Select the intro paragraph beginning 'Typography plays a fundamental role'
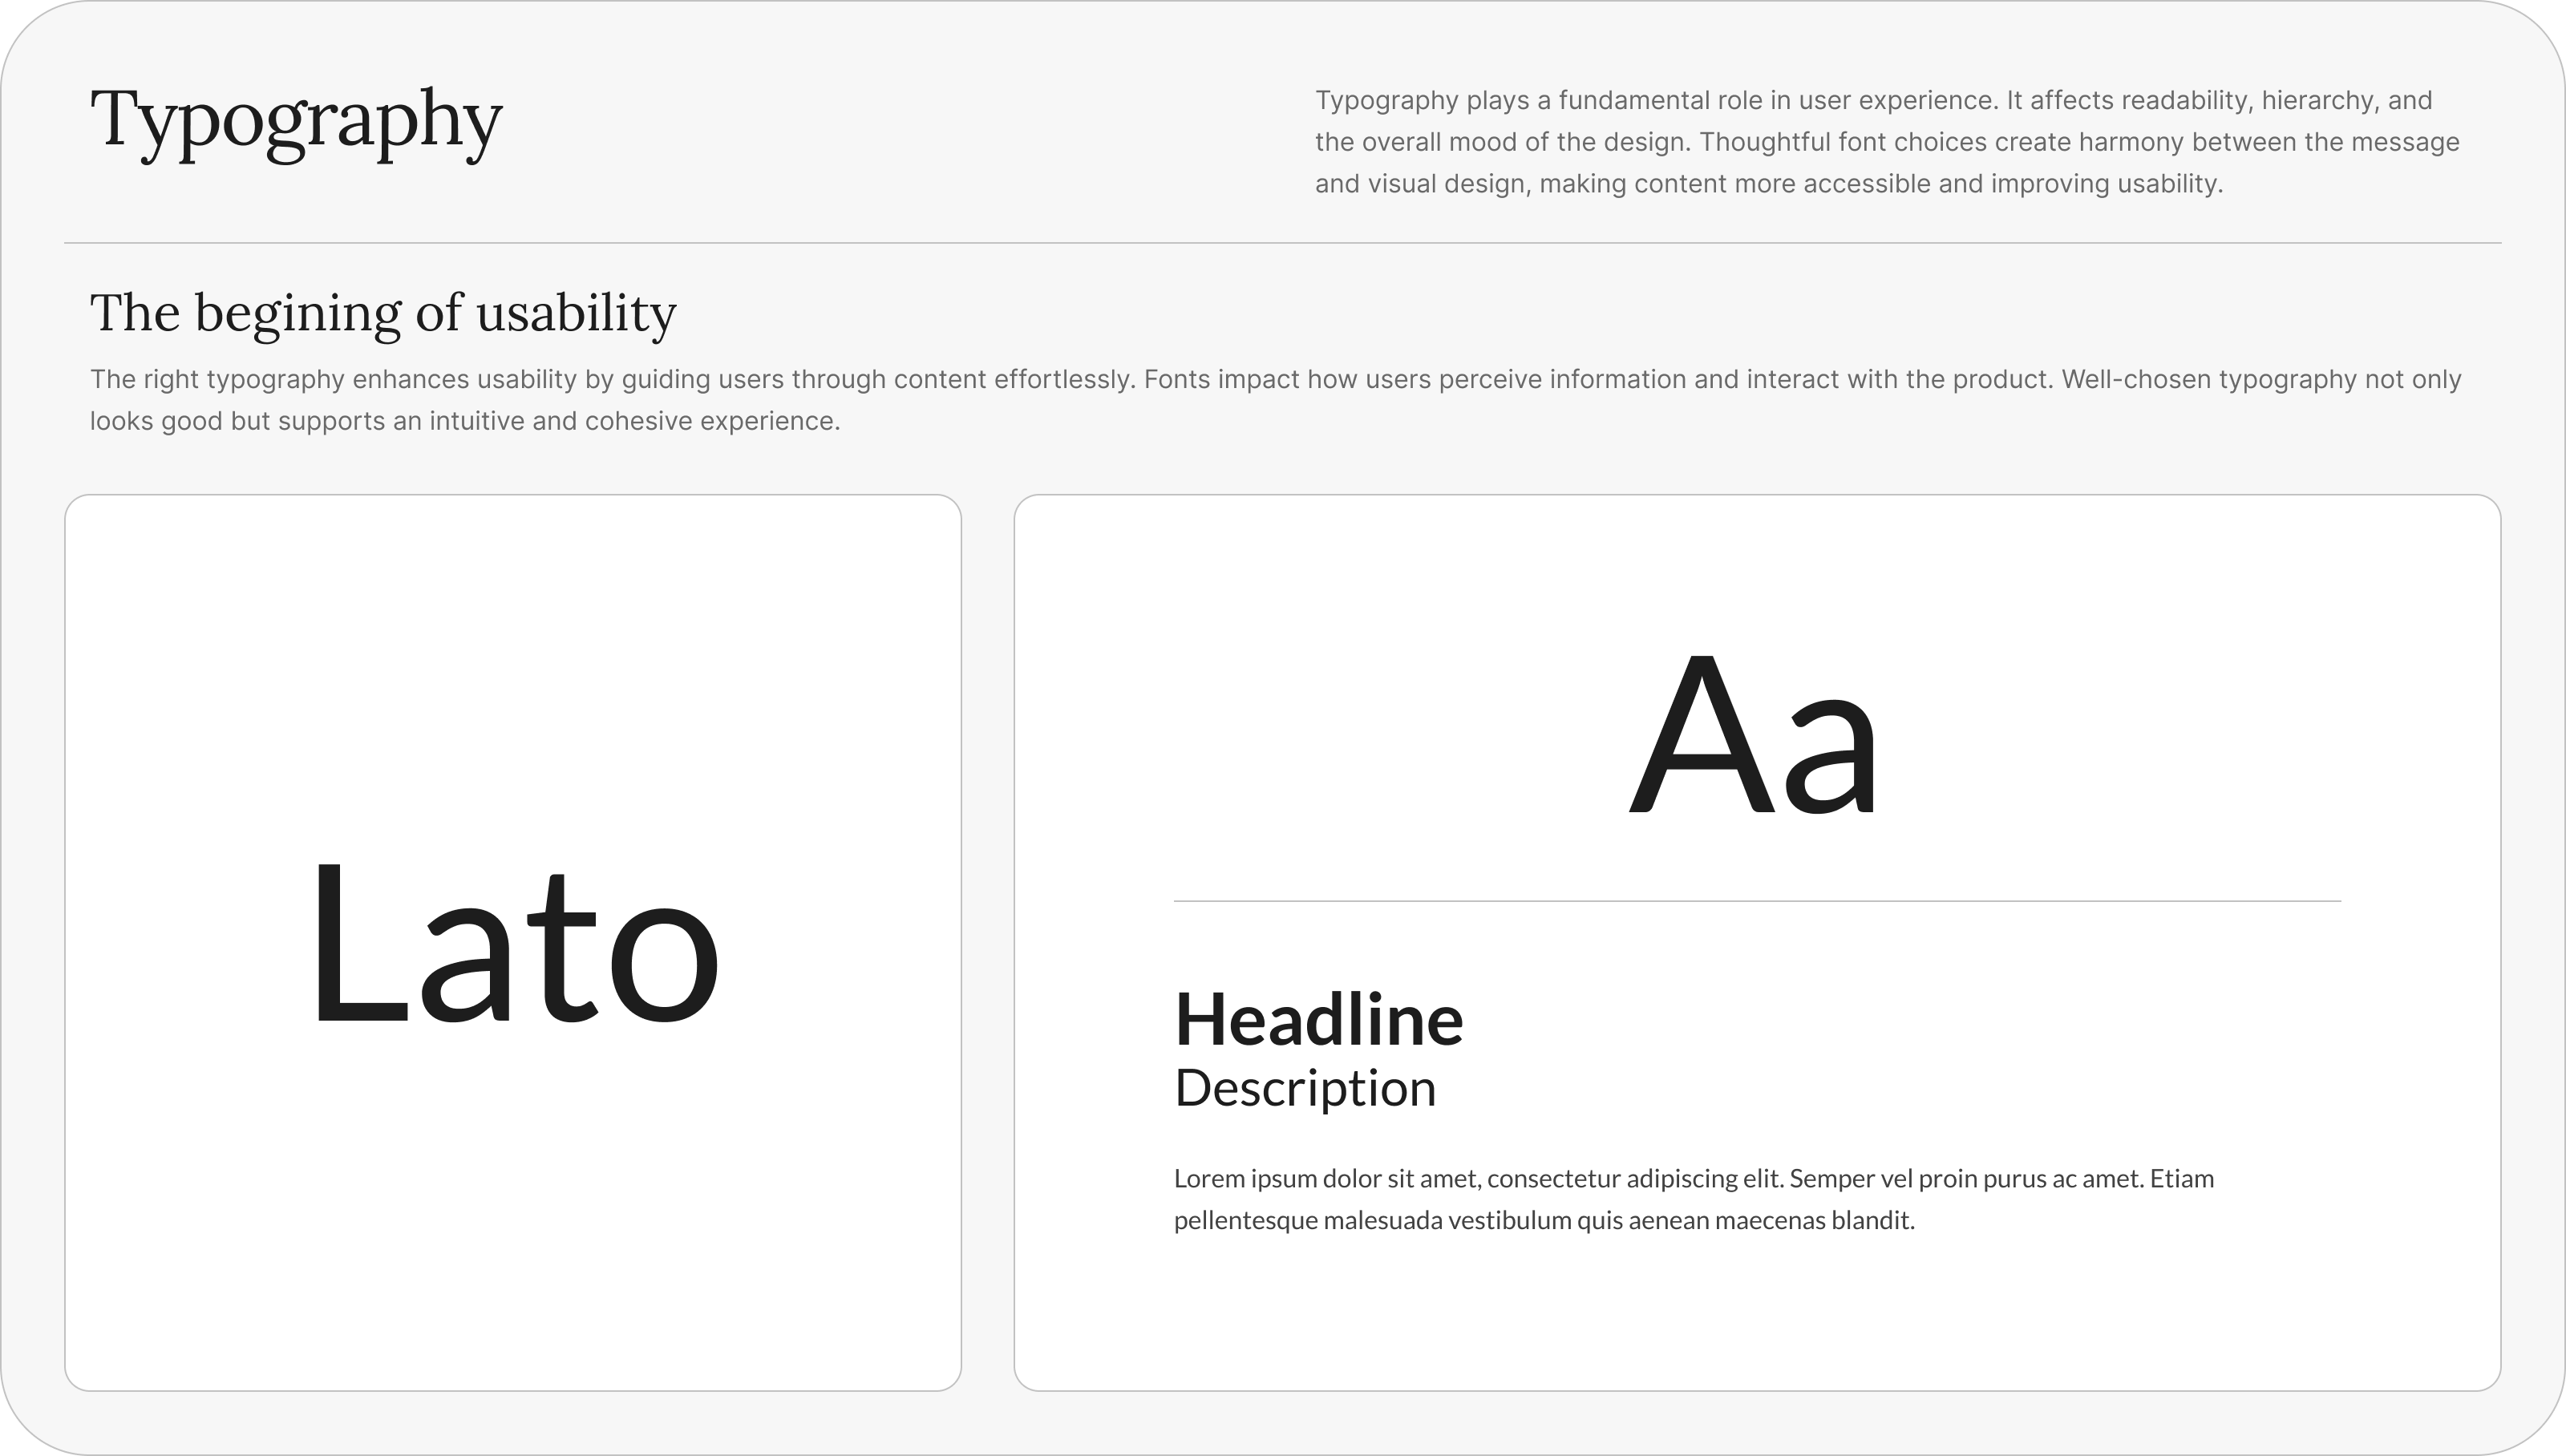 pos(1887,142)
